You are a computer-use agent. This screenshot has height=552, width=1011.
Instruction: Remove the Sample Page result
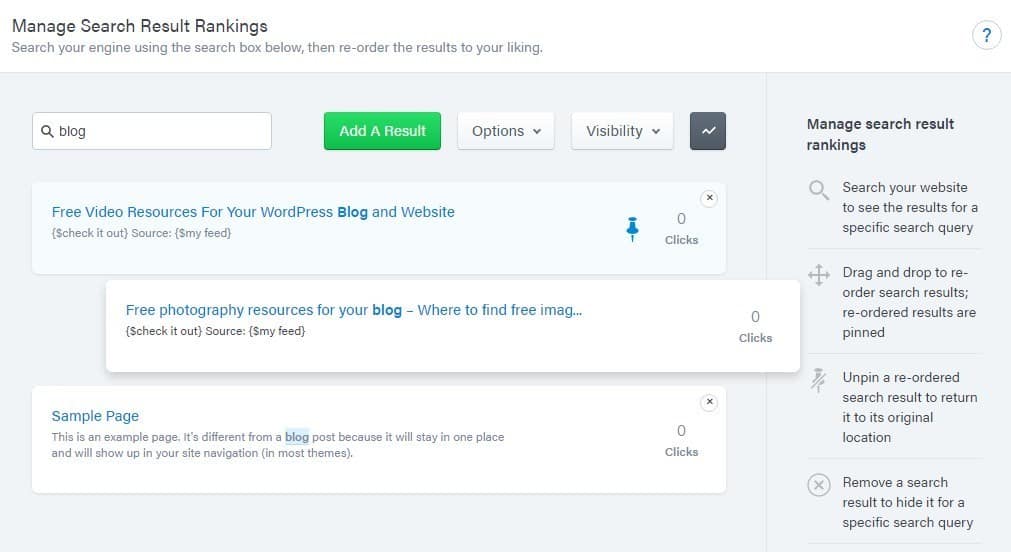pyautogui.click(x=709, y=402)
